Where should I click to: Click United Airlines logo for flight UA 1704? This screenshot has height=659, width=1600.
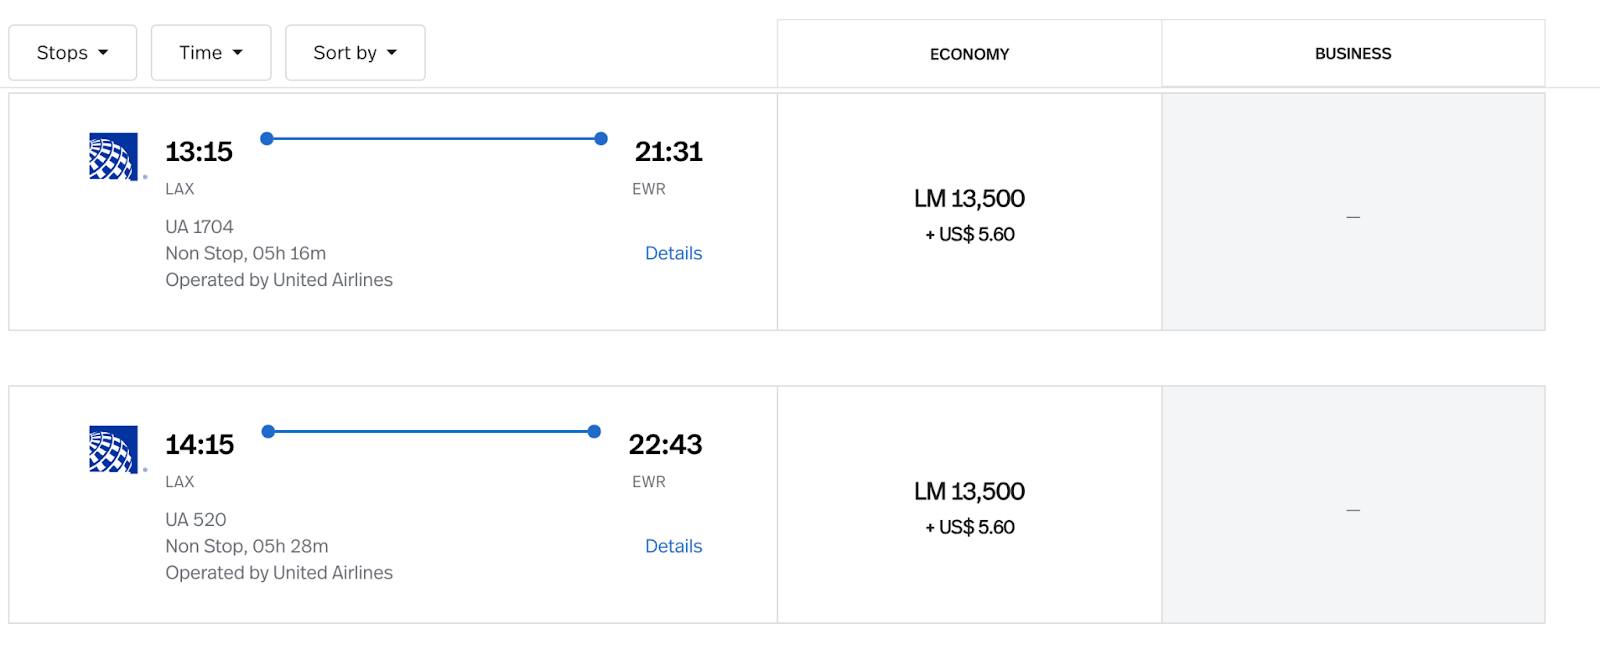click(x=113, y=156)
